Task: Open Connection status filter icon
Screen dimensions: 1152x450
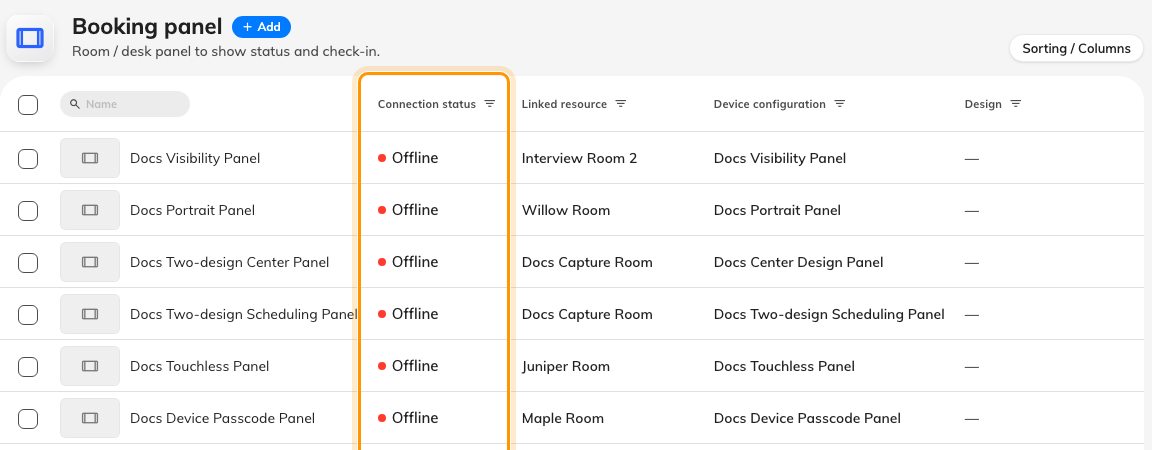Action: [490, 104]
